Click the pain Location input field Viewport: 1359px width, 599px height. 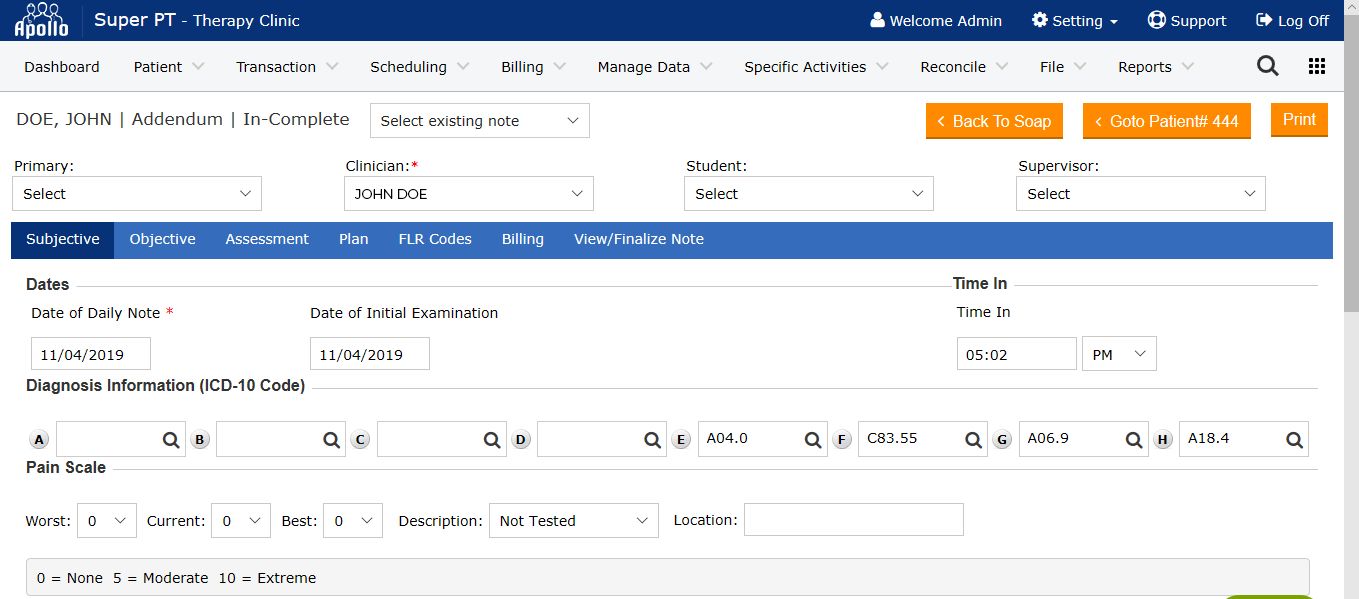click(853, 520)
